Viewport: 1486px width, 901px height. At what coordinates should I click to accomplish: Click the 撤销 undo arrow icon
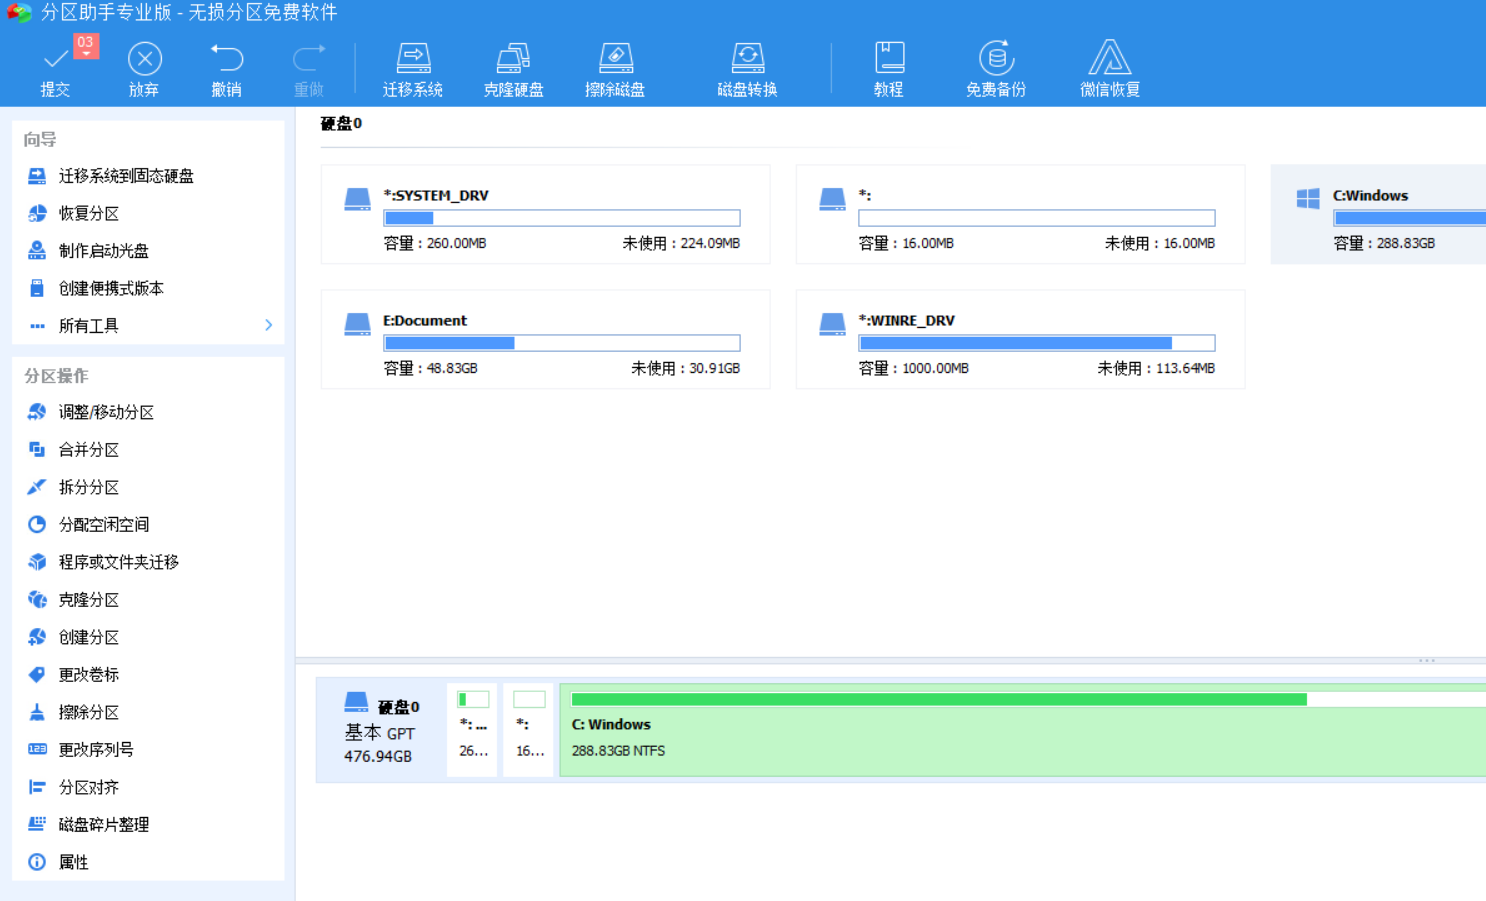[x=227, y=58]
